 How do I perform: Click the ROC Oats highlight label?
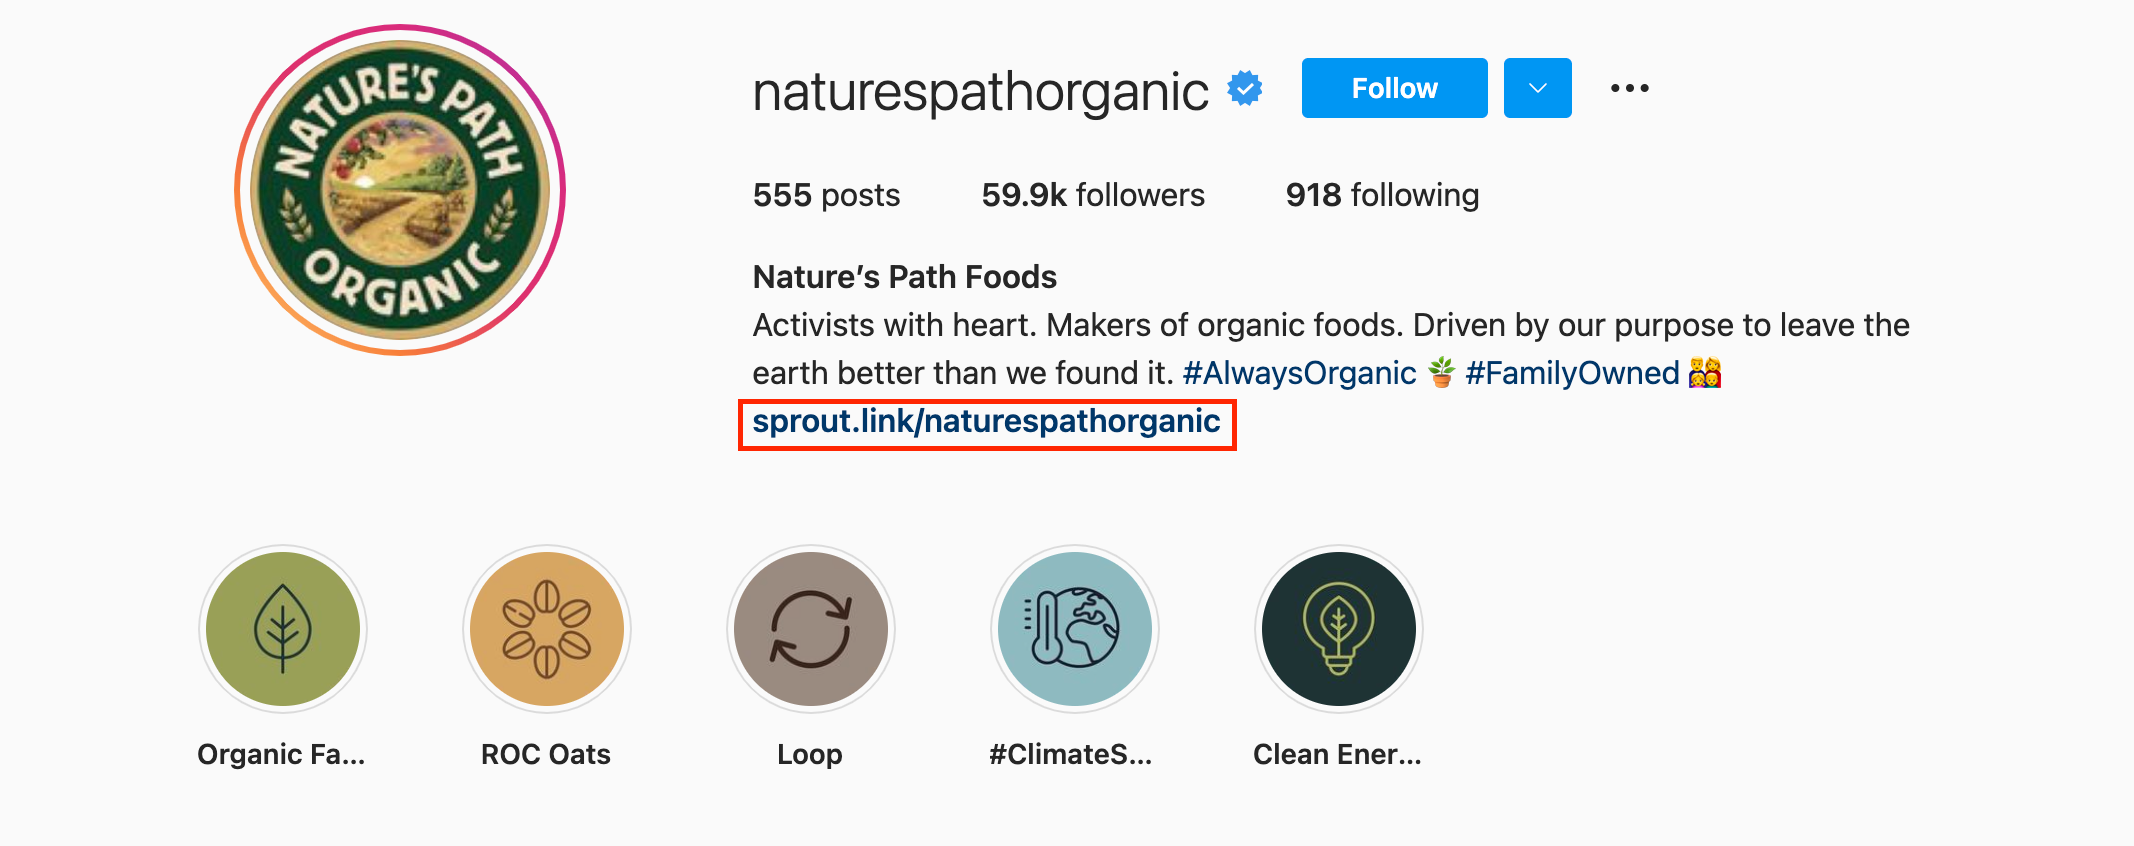[x=546, y=754]
